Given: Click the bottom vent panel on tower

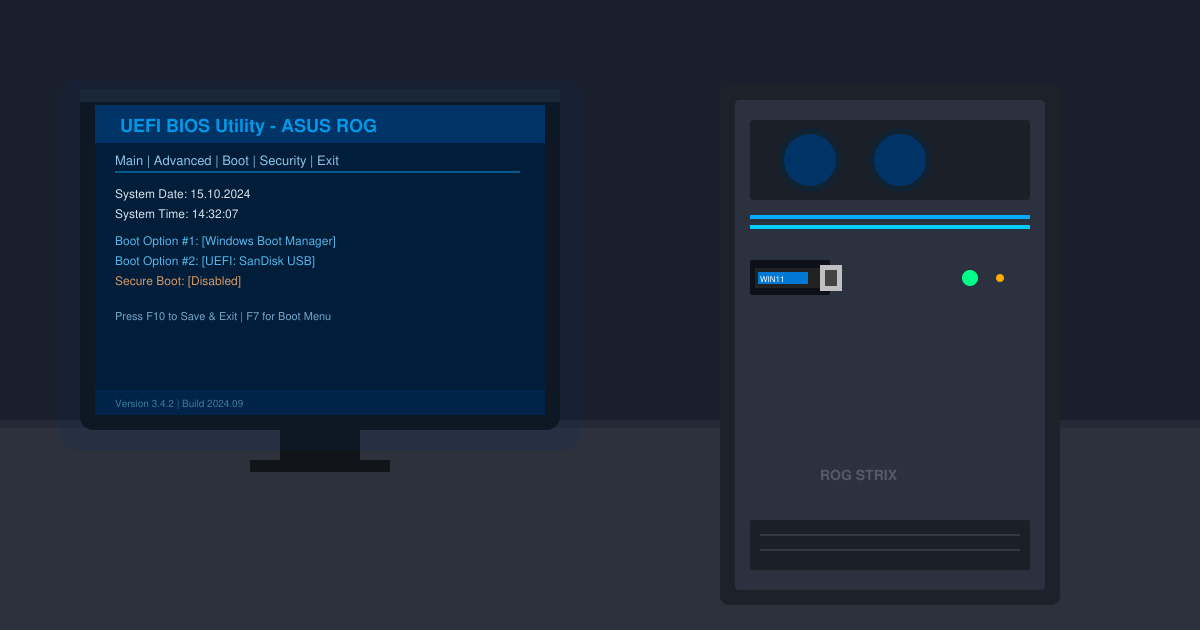Looking at the screenshot, I should pyautogui.click(x=890, y=545).
